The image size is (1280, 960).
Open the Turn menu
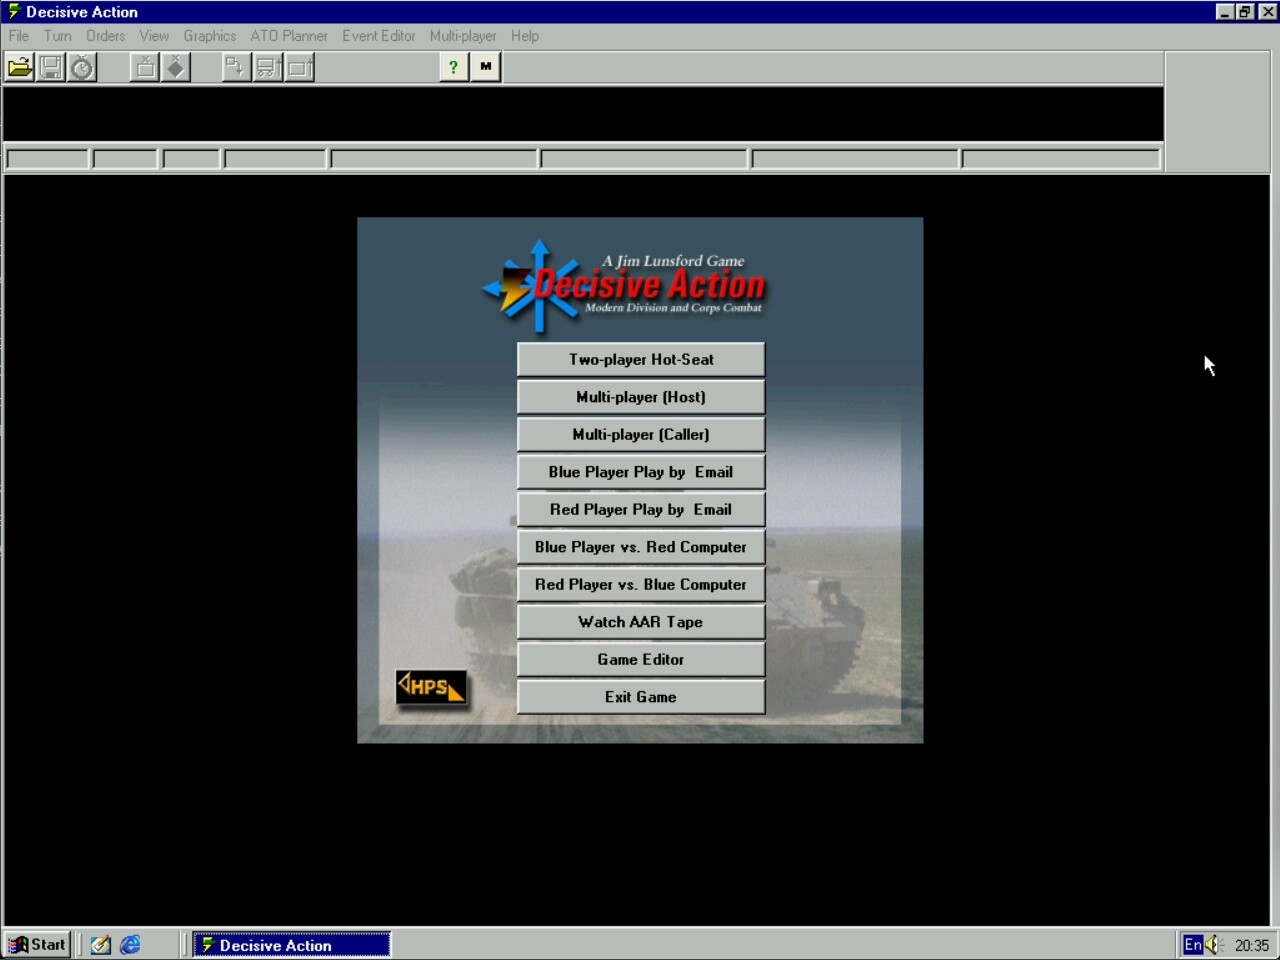[x=58, y=36]
